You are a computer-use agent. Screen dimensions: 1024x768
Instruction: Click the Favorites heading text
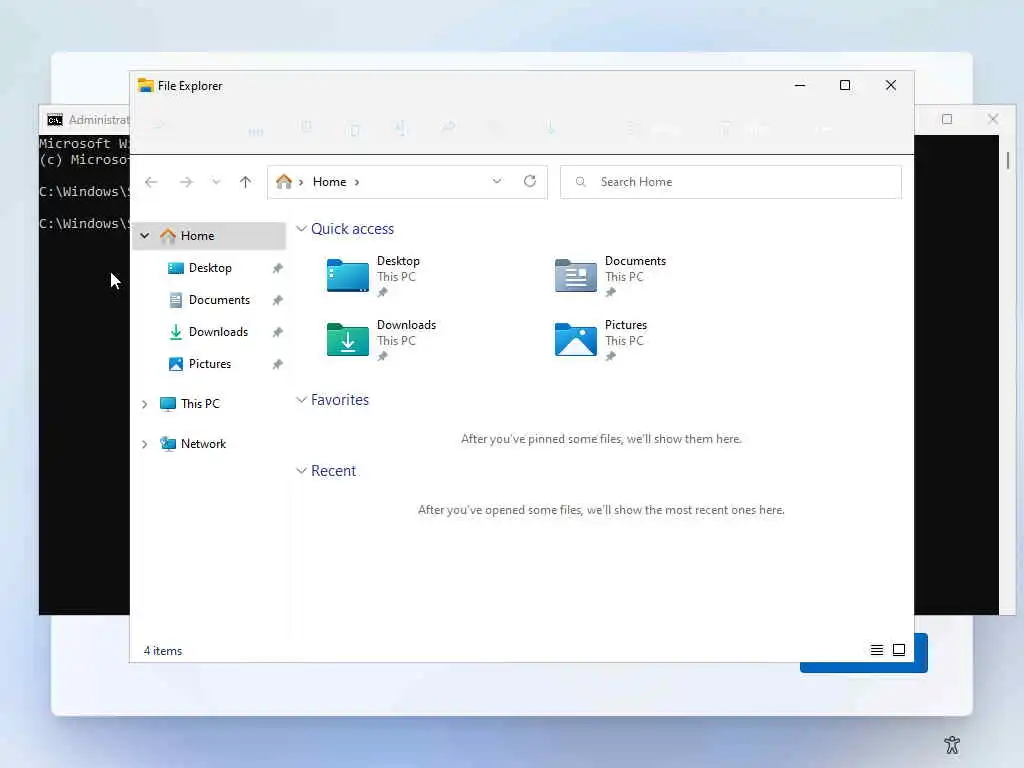pyautogui.click(x=340, y=400)
